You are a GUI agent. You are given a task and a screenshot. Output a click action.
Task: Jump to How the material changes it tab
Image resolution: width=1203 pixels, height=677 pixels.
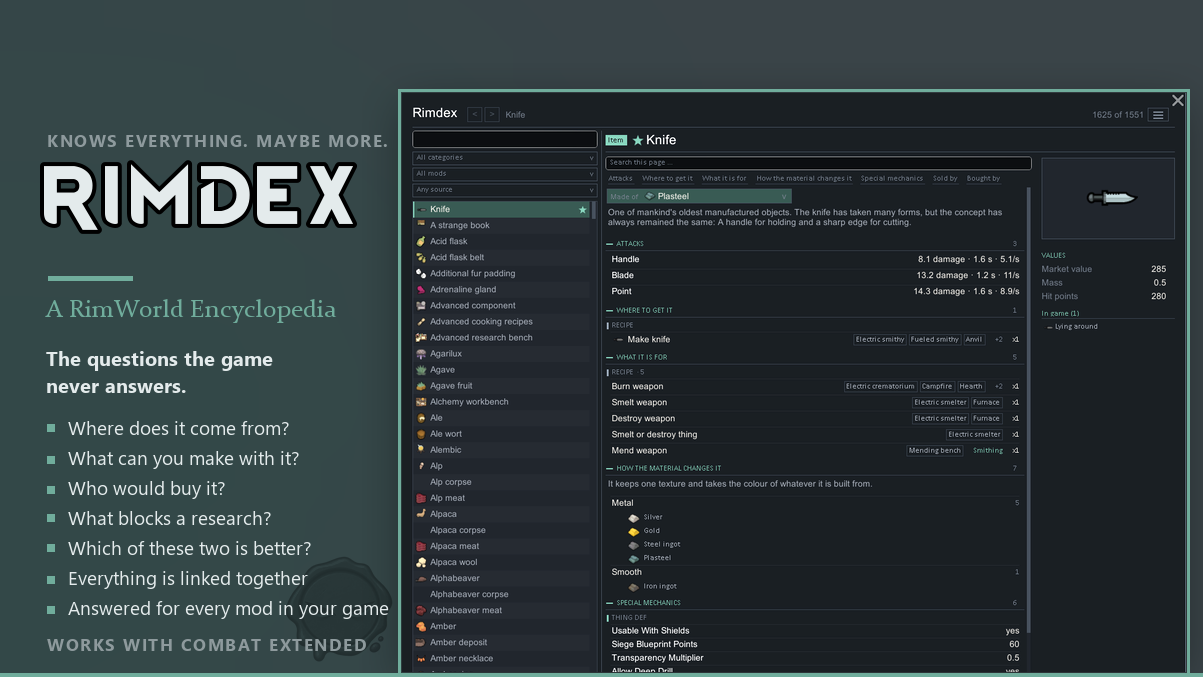tap(804, 179)
